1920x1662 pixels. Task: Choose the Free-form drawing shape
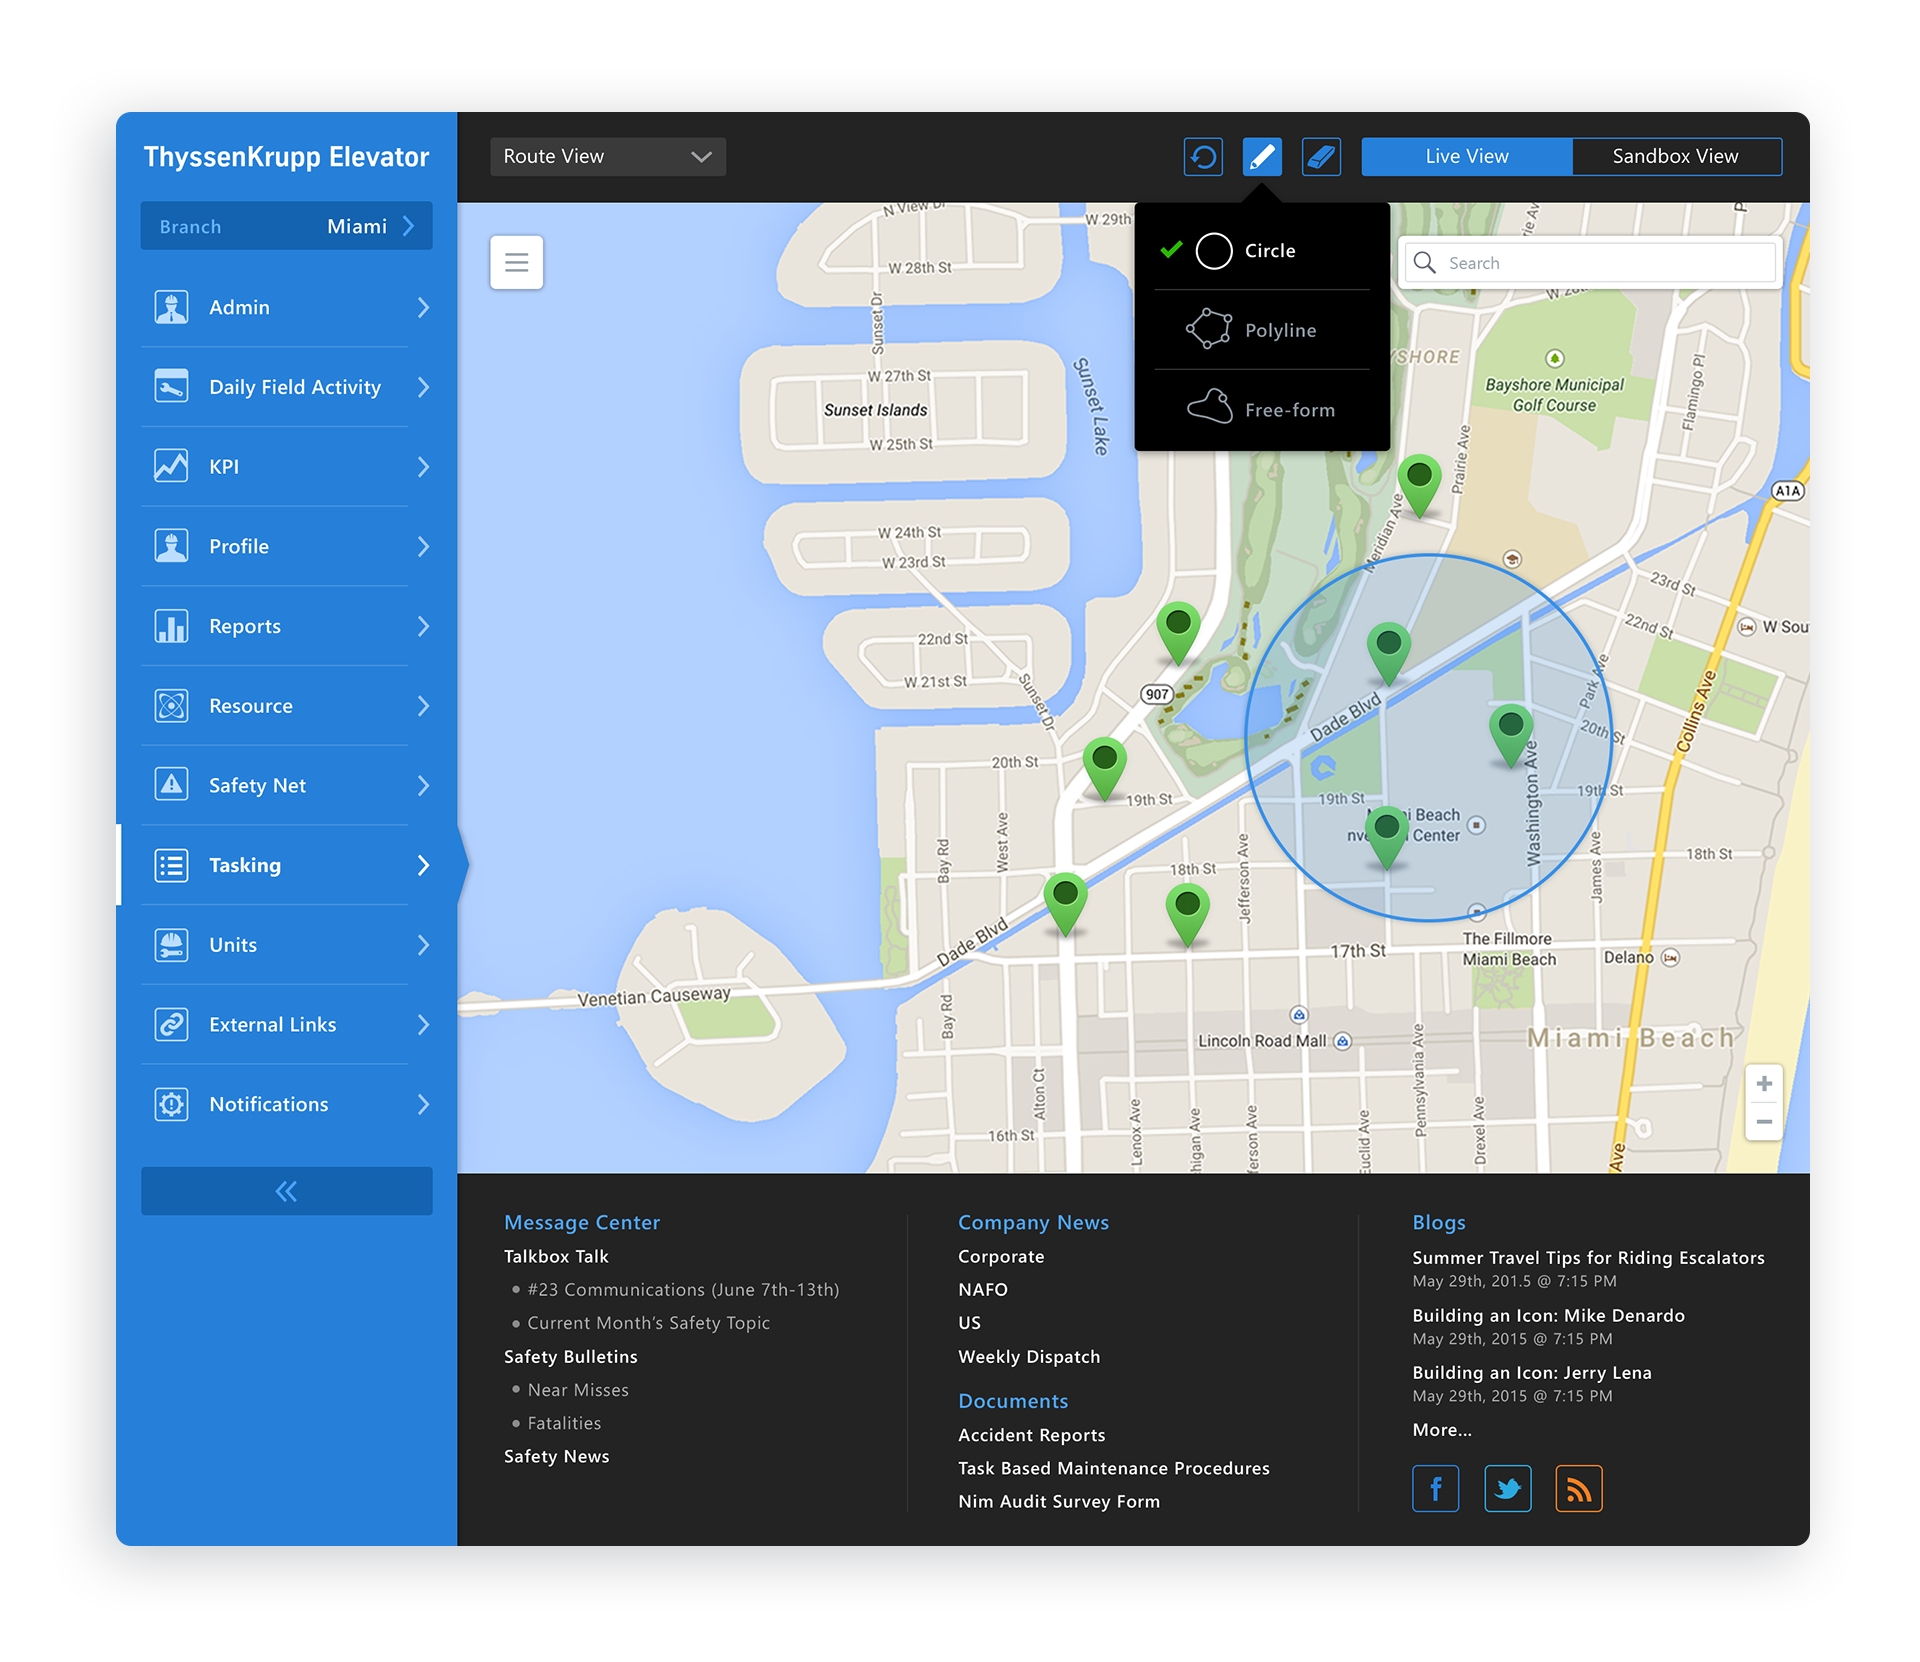(1262, 410)
